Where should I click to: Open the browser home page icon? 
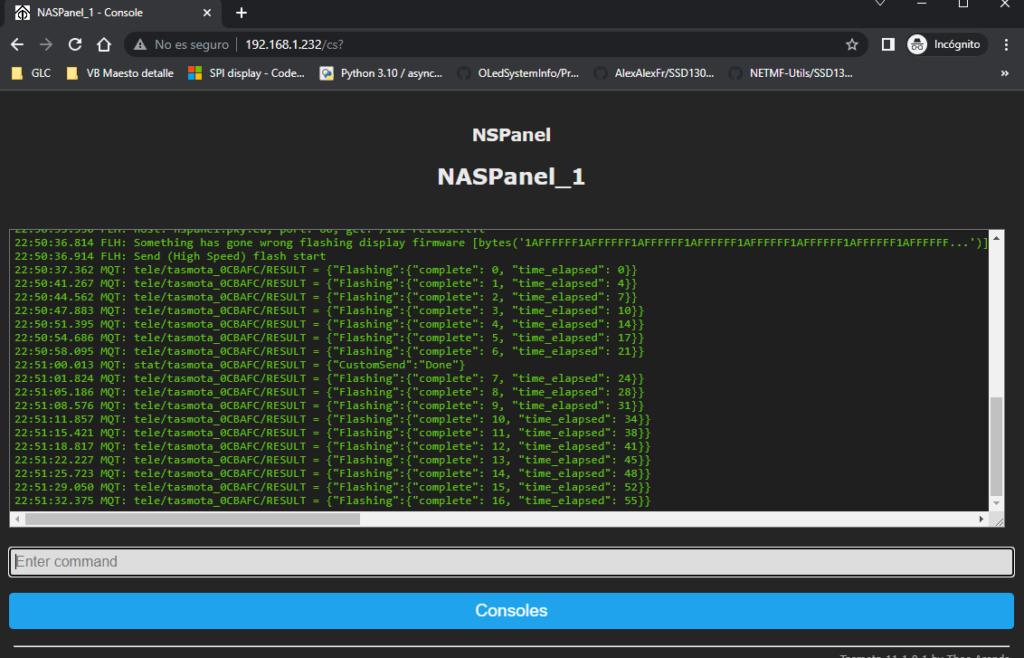point(104,44)
